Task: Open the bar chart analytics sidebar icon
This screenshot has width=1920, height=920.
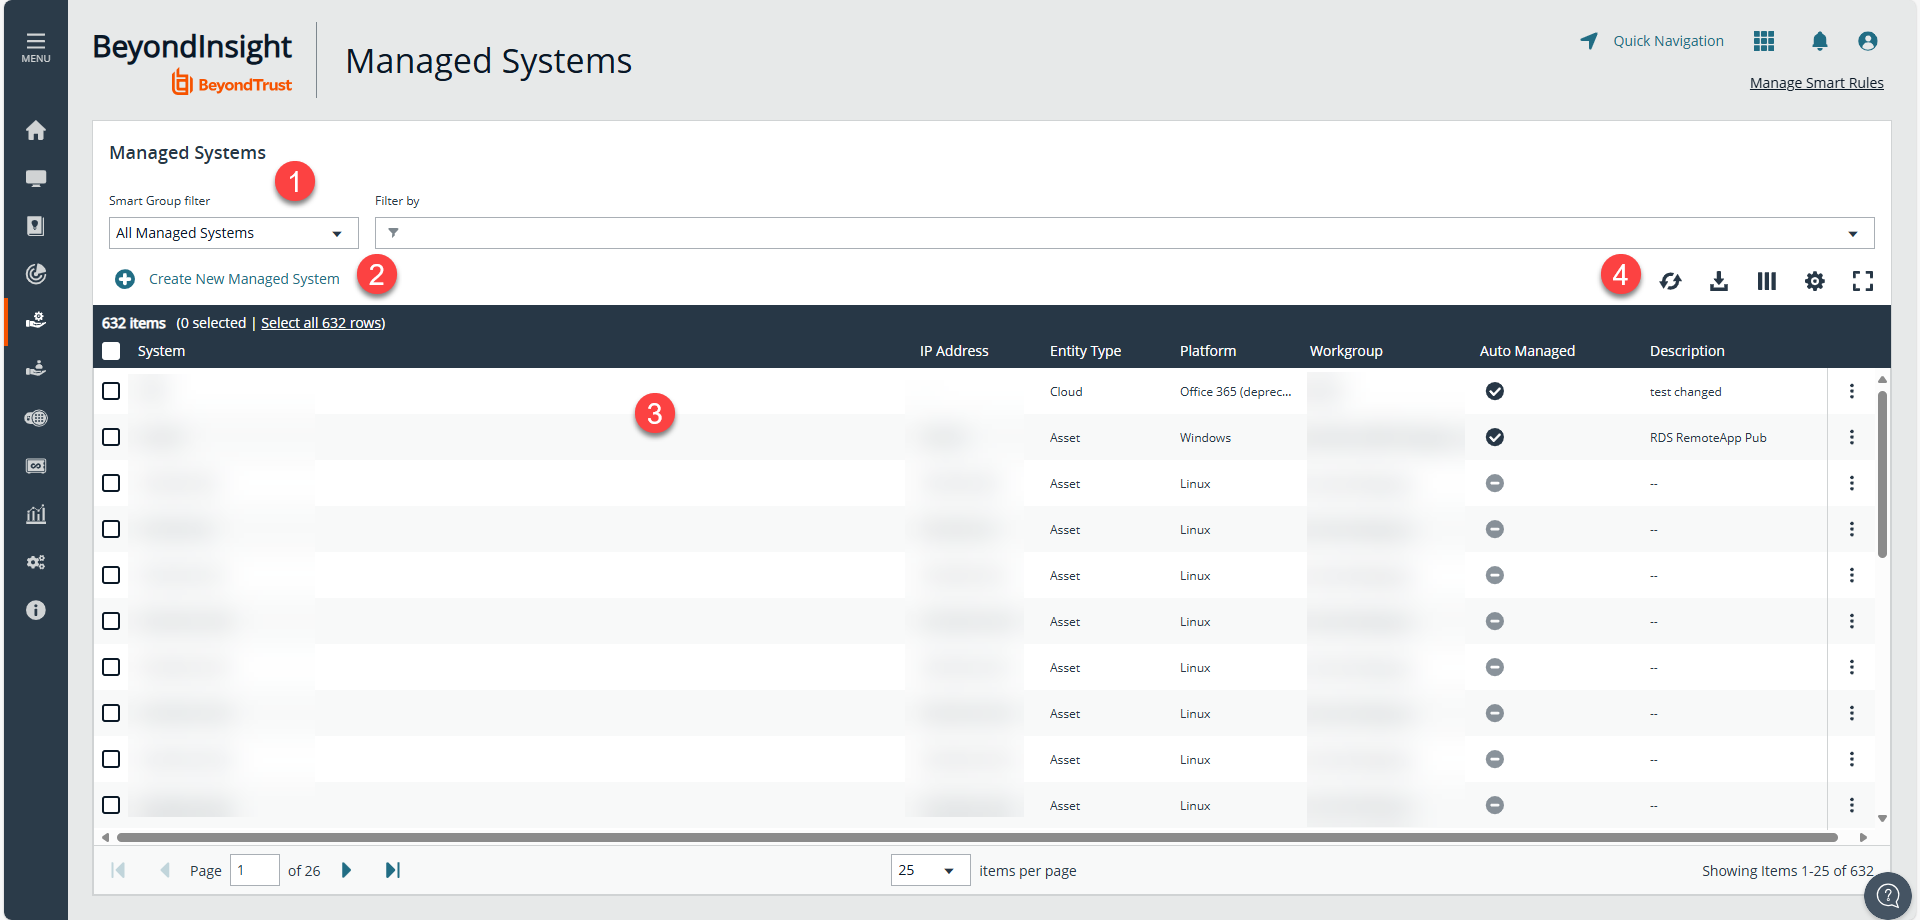Action: coord(36,514)
